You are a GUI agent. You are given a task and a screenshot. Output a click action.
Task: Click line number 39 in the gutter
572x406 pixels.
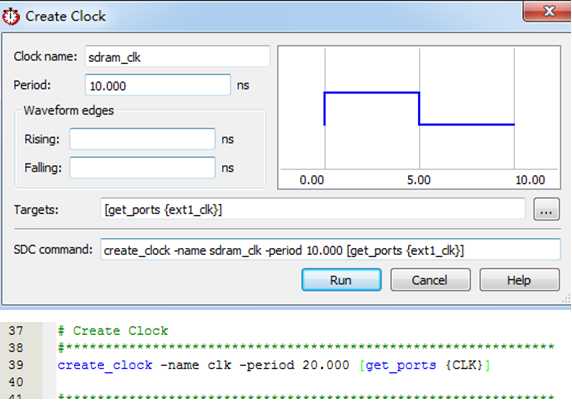click(x=16, y=365)
